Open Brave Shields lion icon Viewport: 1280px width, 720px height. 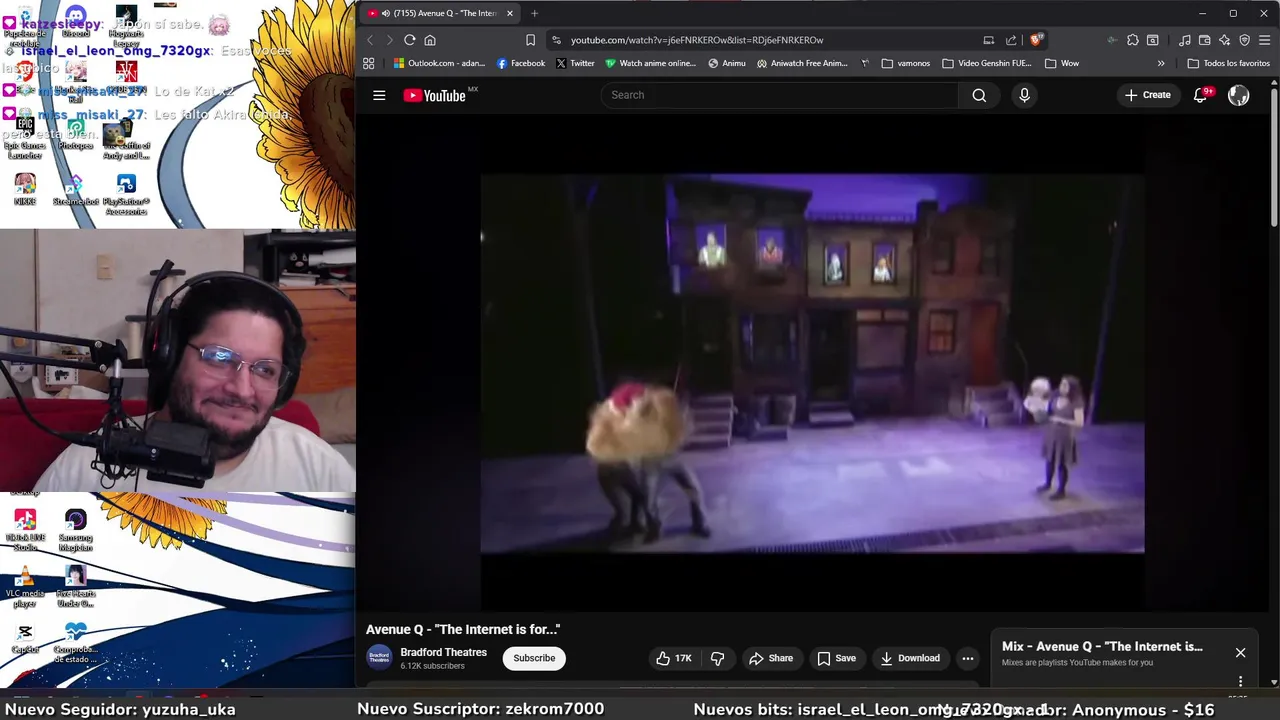coord(1036,40)
